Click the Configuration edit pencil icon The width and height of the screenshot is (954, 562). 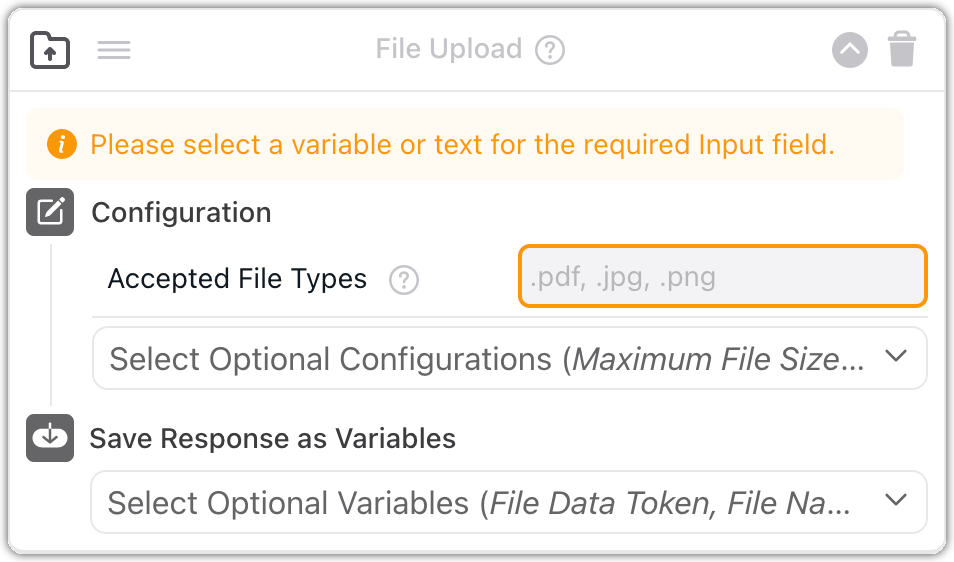50,212
